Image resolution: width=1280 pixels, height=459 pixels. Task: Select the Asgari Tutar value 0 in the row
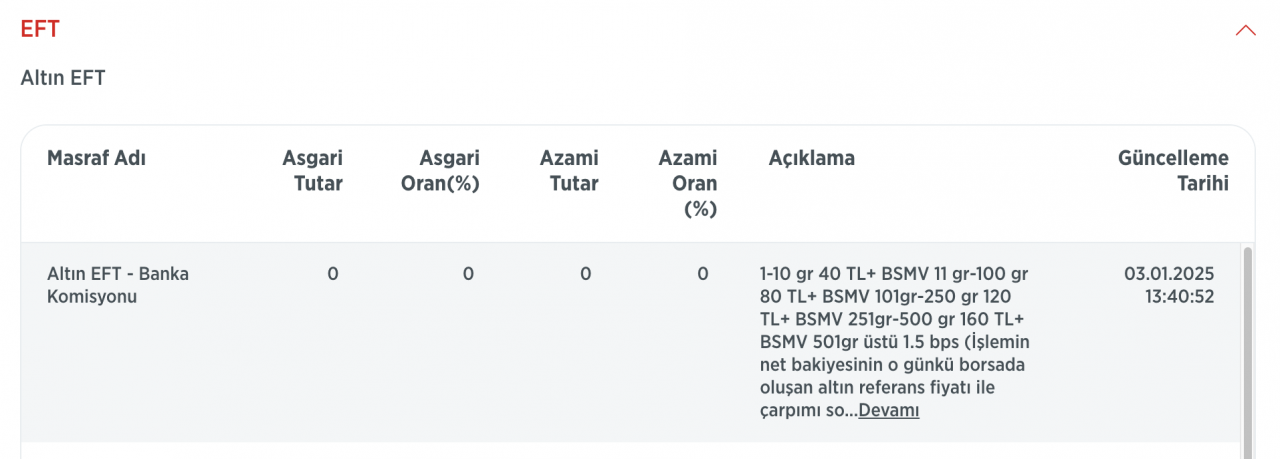pos(333,274)
